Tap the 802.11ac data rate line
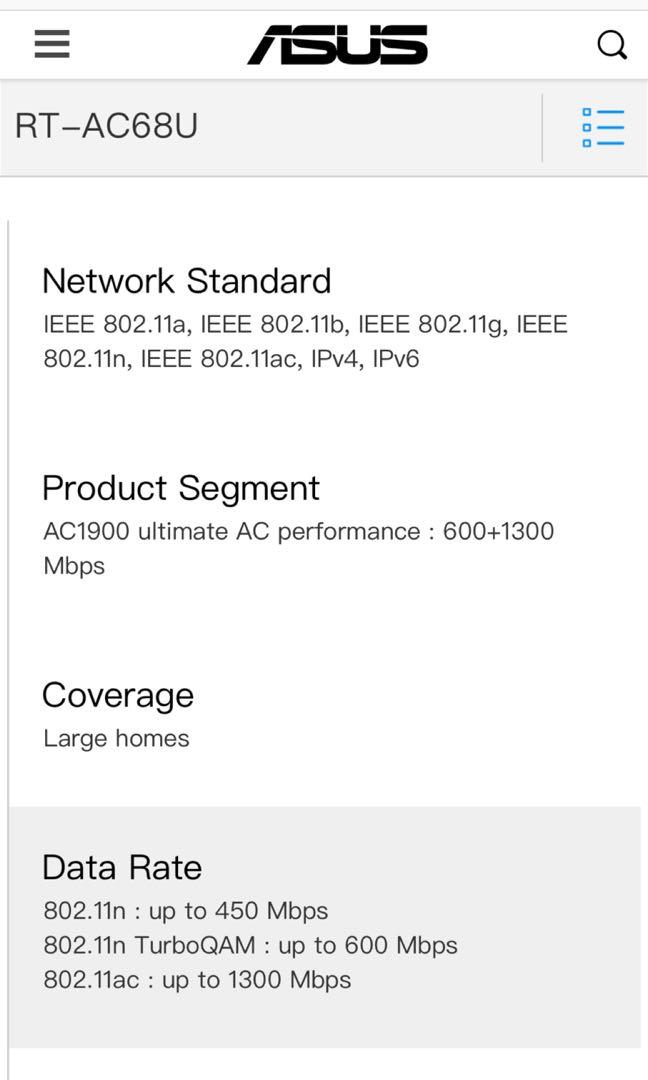 click(196, 979)
